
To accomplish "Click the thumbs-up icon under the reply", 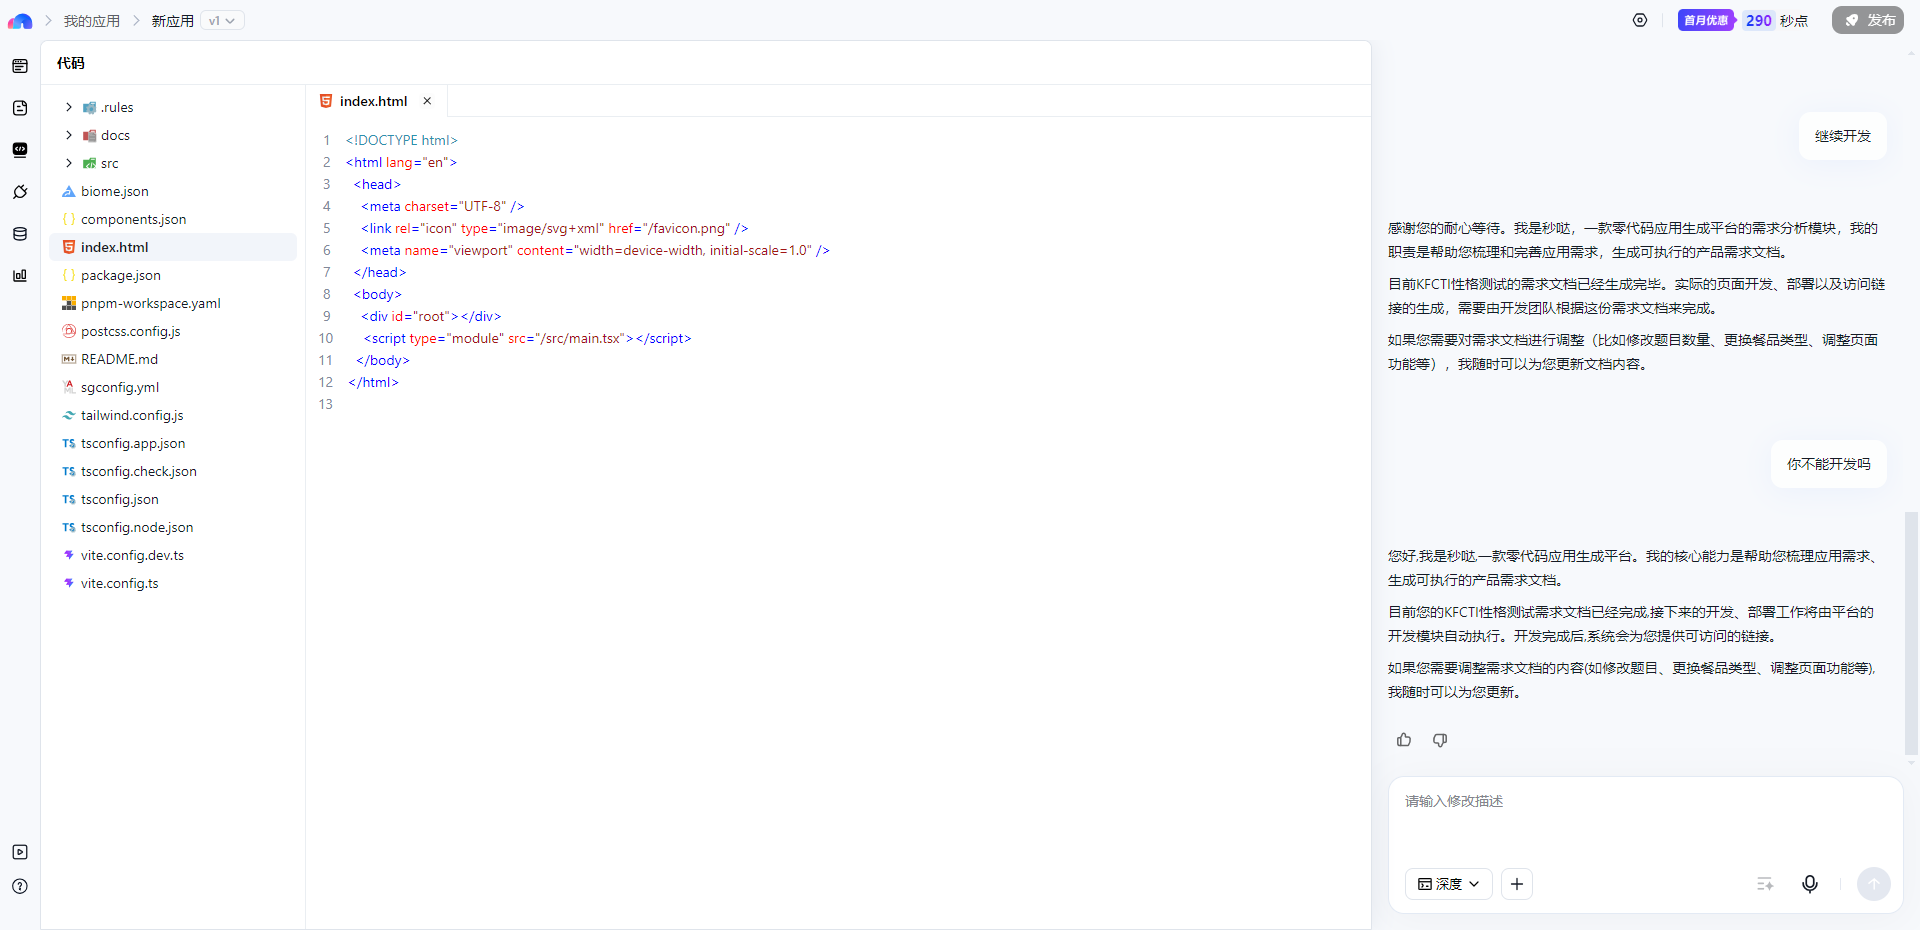I will [x=1404, y=740].
